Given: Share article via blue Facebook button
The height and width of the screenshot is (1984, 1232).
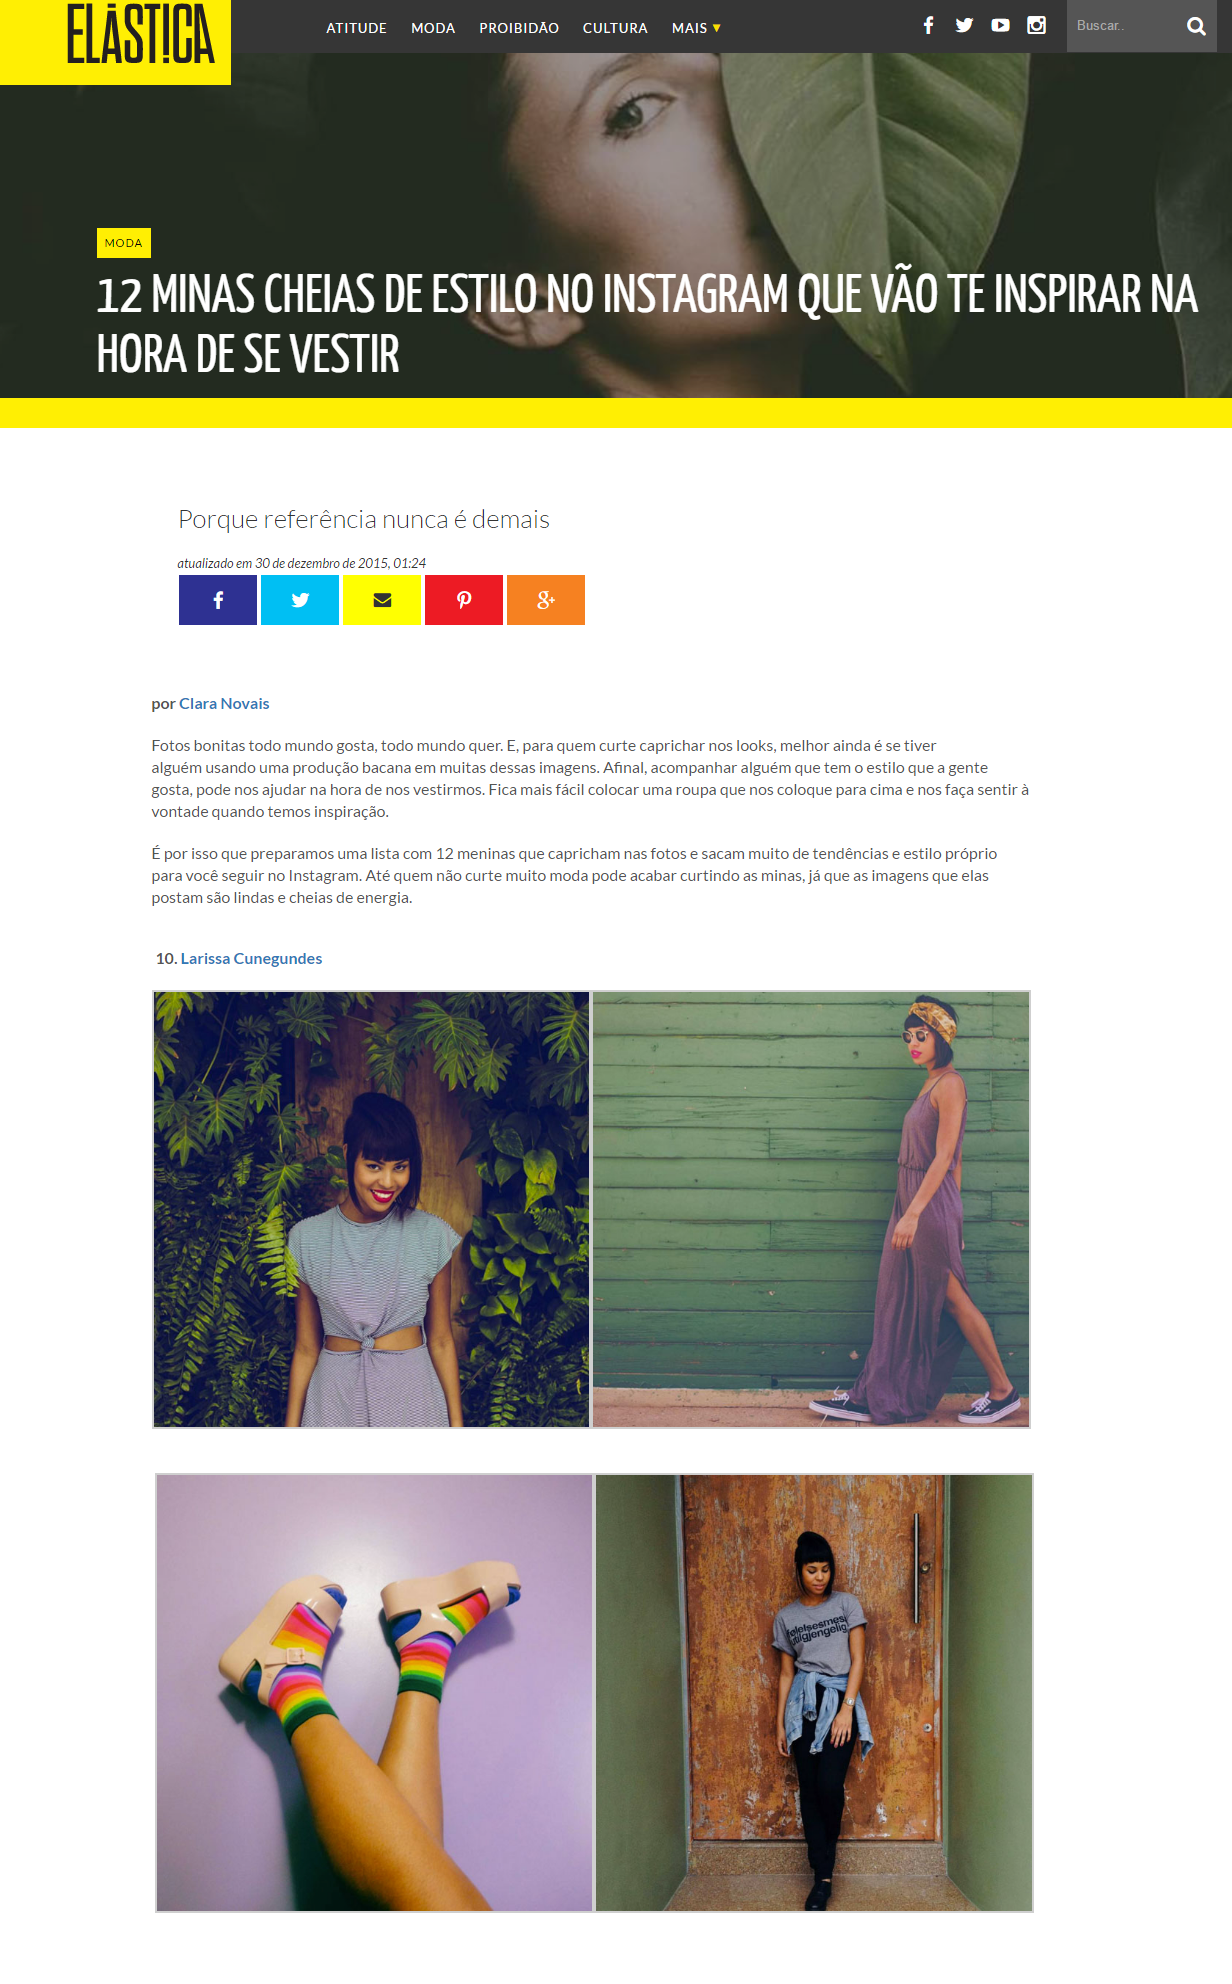Looking at the screenshot, I should [218, 600].
